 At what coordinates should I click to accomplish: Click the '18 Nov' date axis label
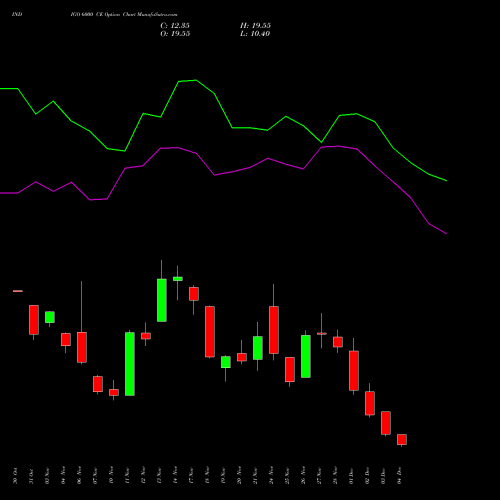(207, 476)
